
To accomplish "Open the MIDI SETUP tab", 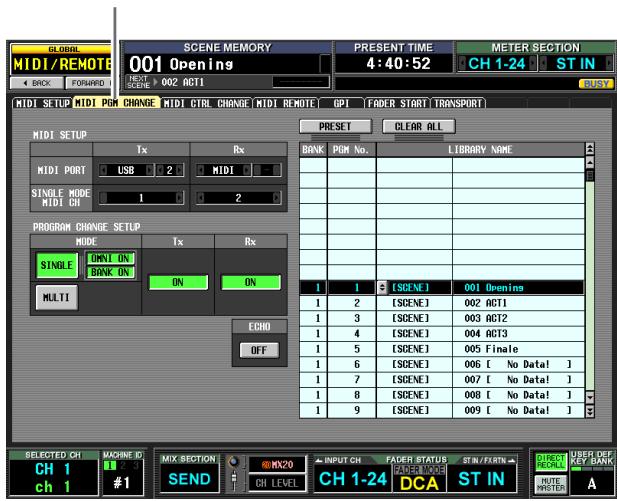I will click(x=42, y=103).
